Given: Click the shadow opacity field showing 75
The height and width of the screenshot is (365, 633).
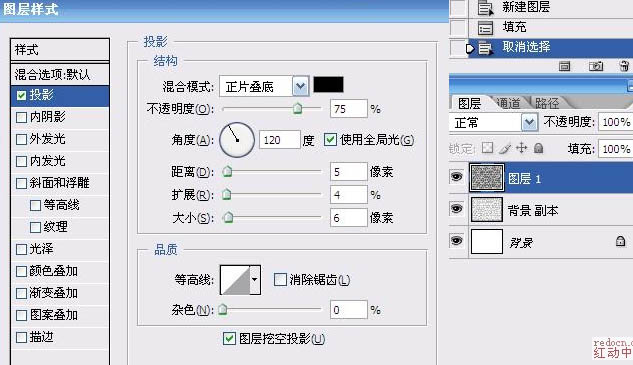Looking at the screenshot, I should 349,109.
